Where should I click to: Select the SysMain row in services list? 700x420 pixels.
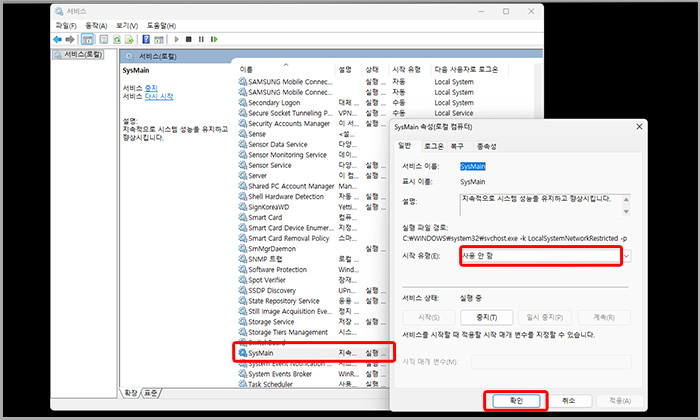314,353
